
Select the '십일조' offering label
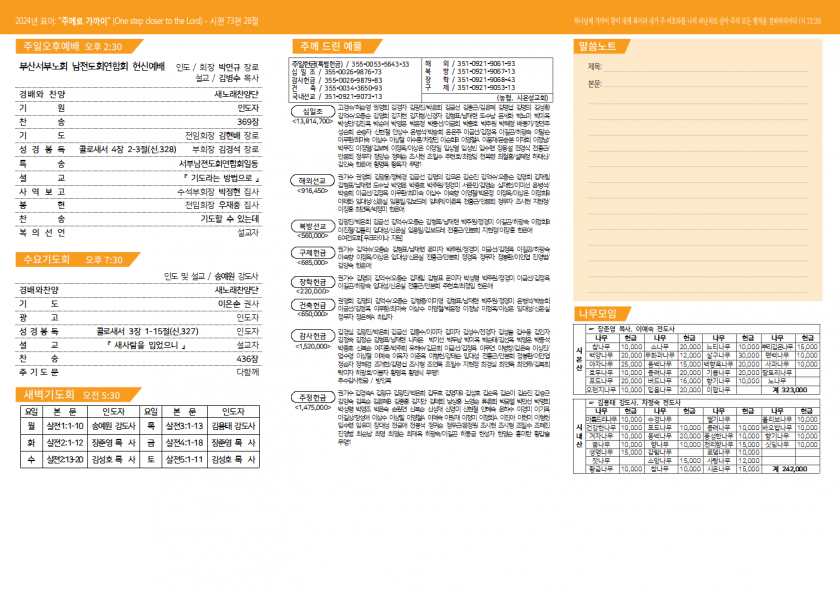click(313, 111)
